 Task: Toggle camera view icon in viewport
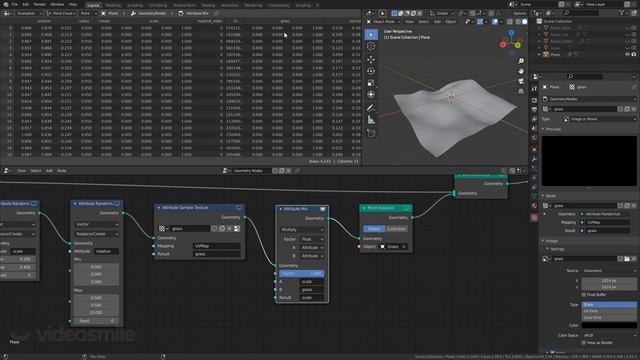click(521, 81)
